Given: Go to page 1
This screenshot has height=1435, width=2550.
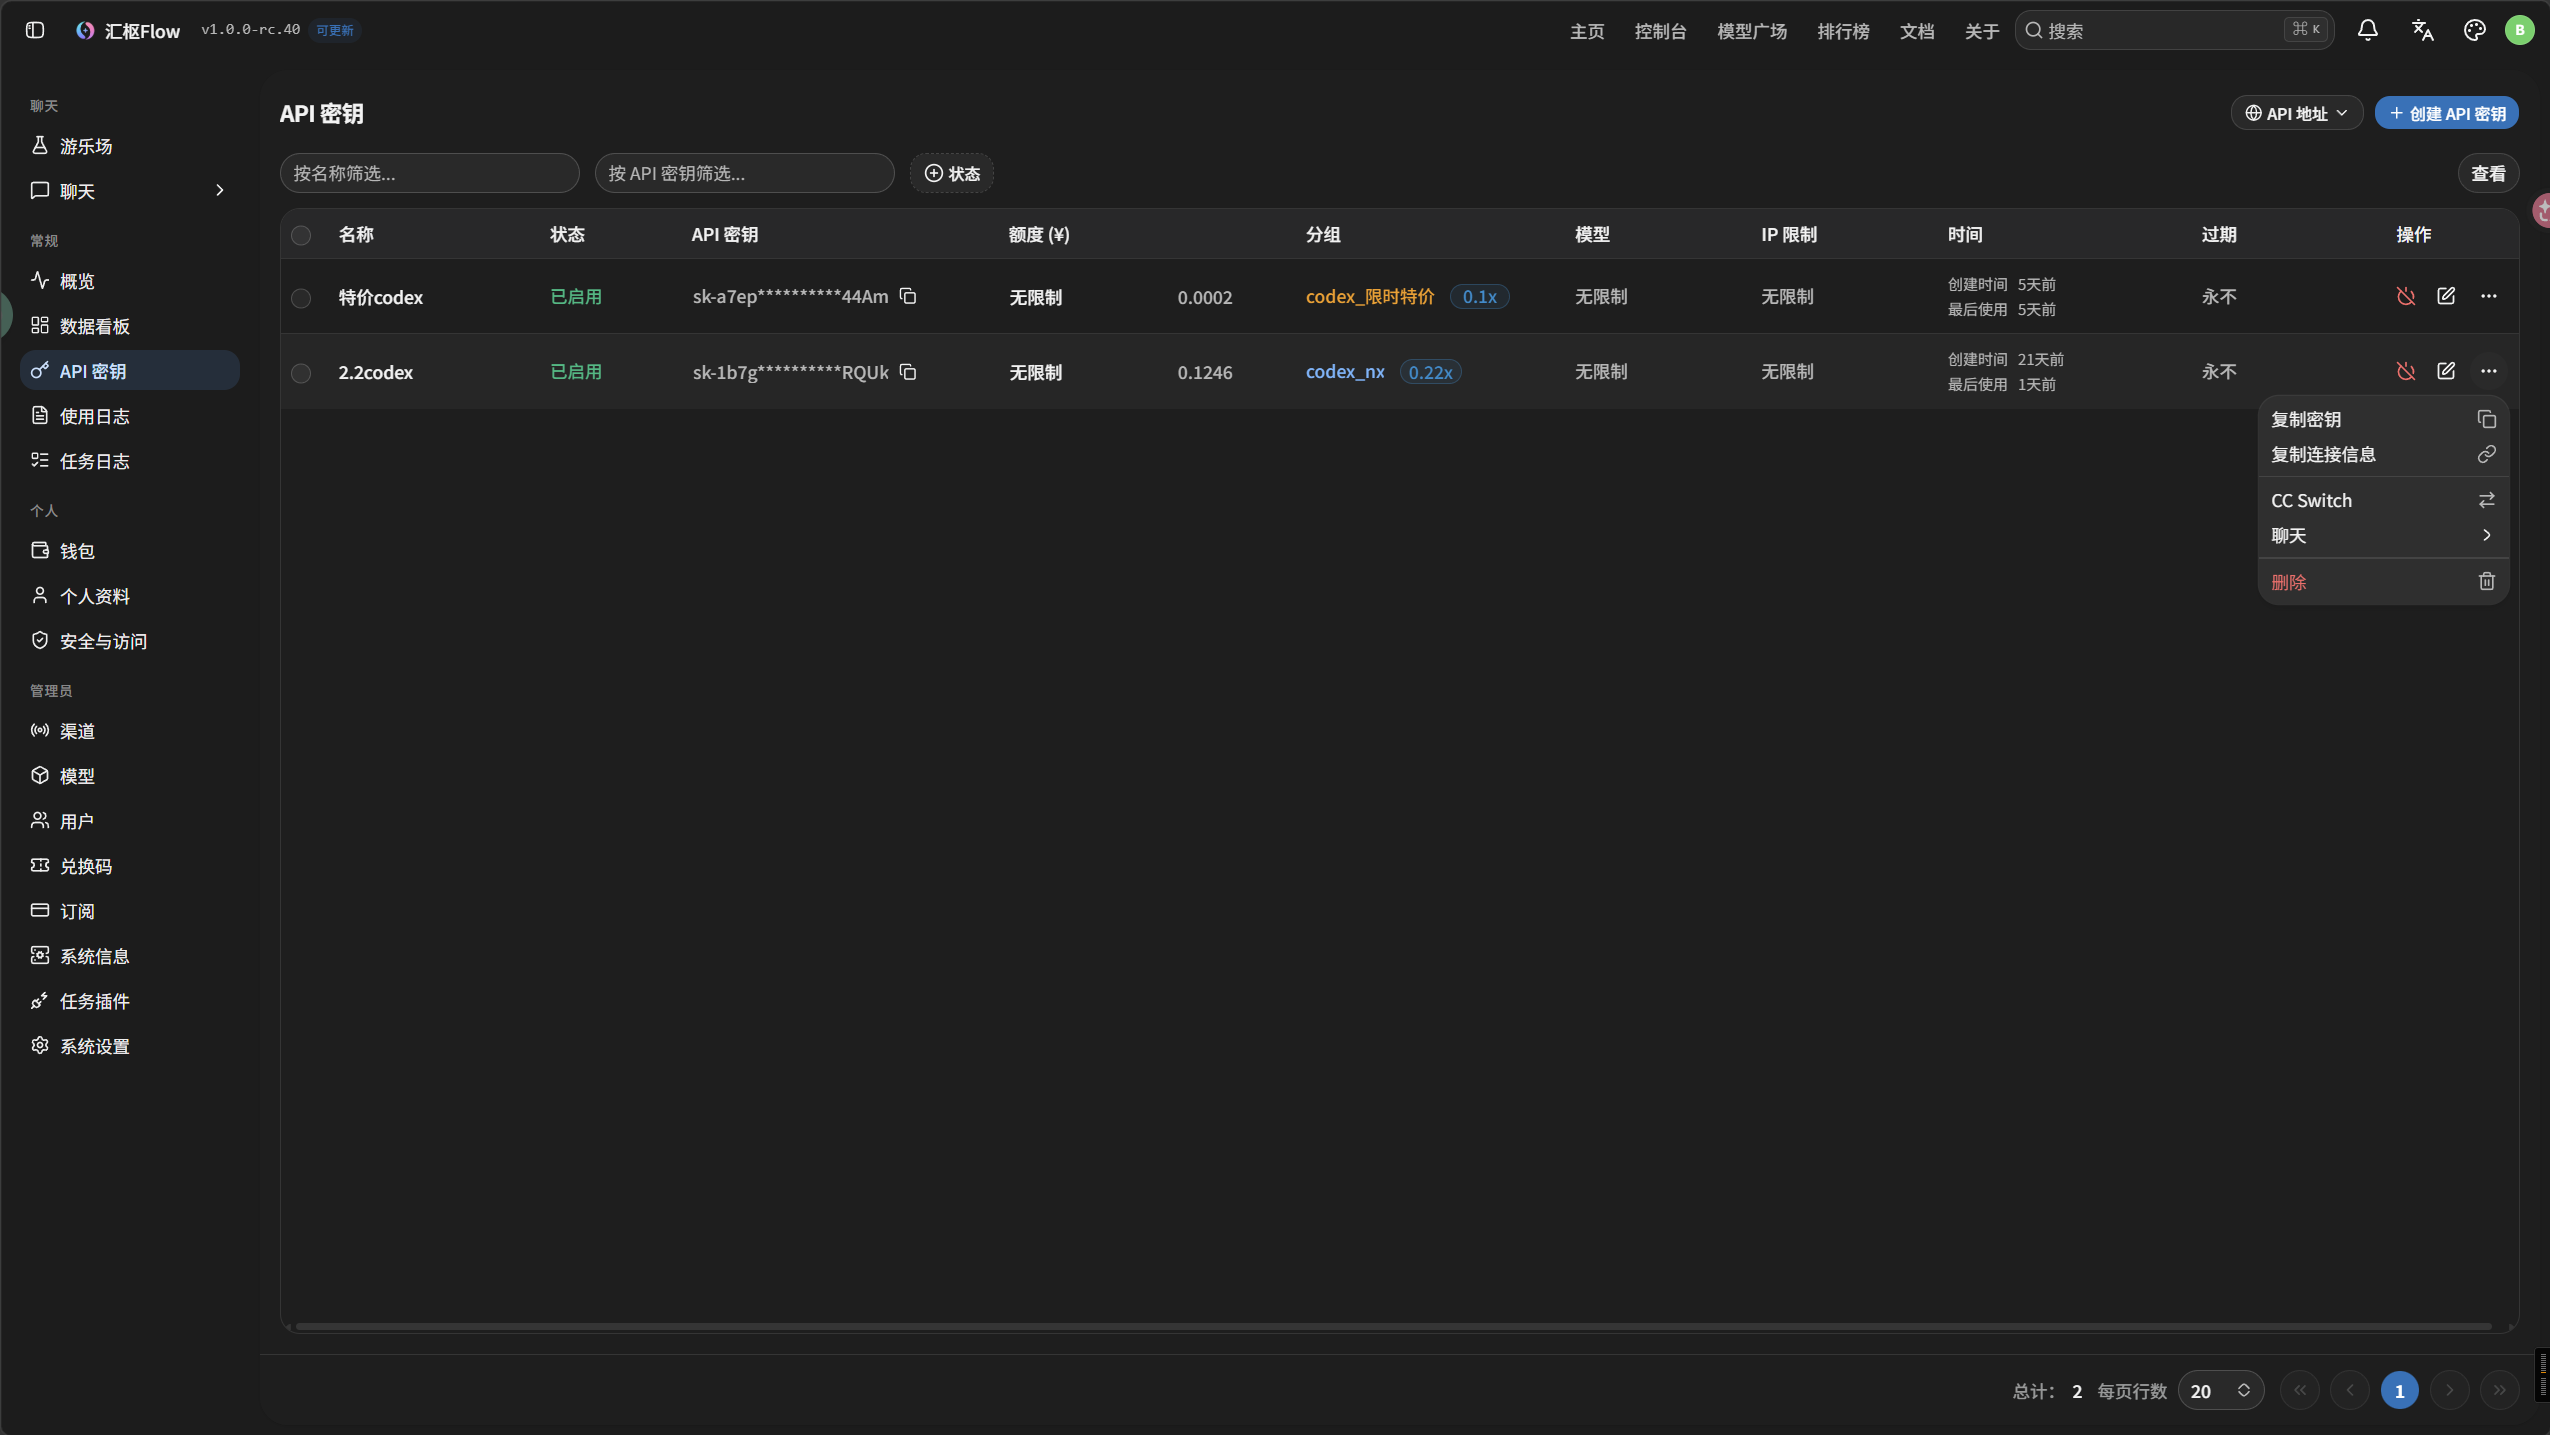Looking at the screenshot, I should (x=2399, y=1391).
